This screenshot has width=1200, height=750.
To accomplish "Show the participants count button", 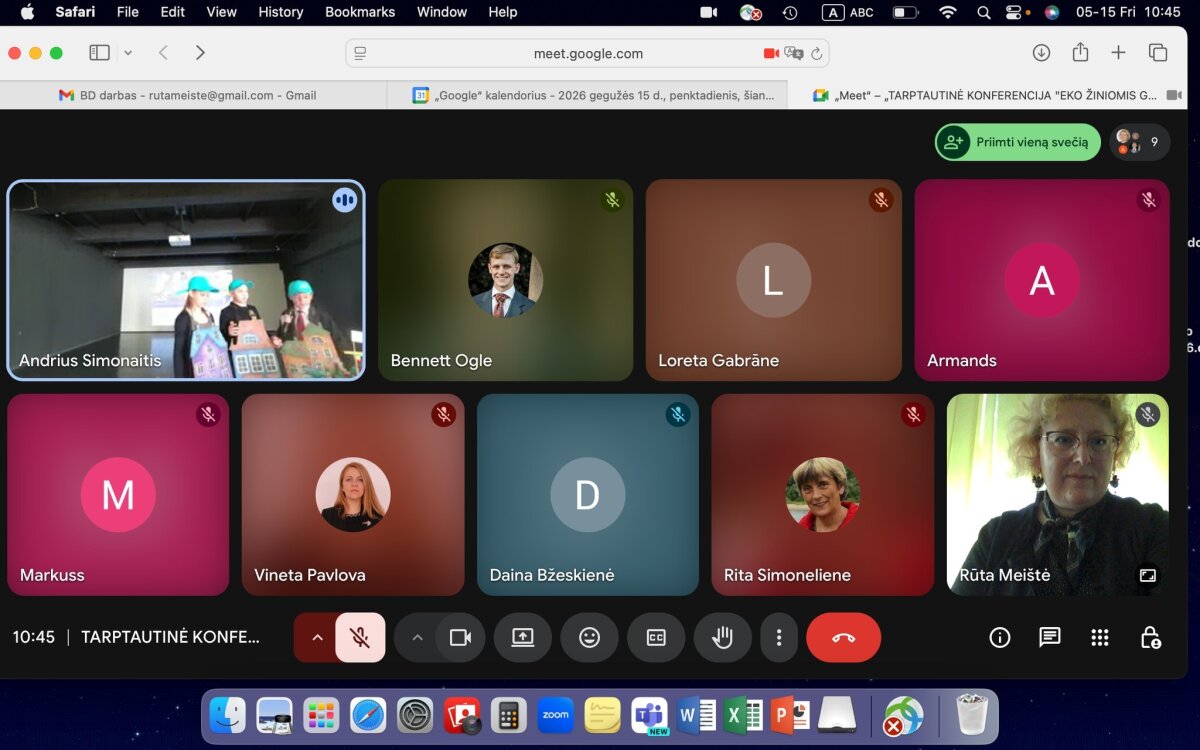I will coord(1139,142).
